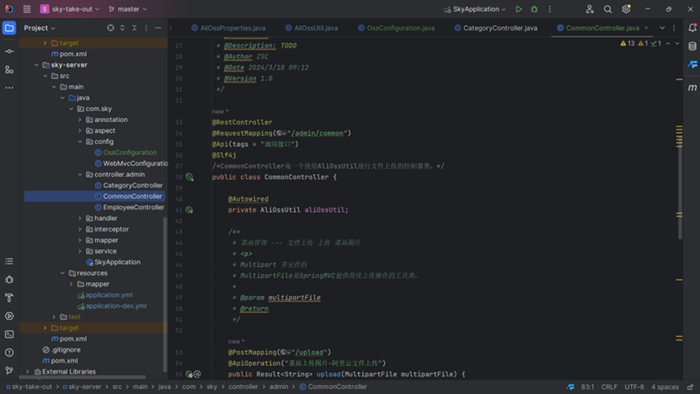Select CategoryController in project tree
The image size is (700, 394).
pos(129,185)
